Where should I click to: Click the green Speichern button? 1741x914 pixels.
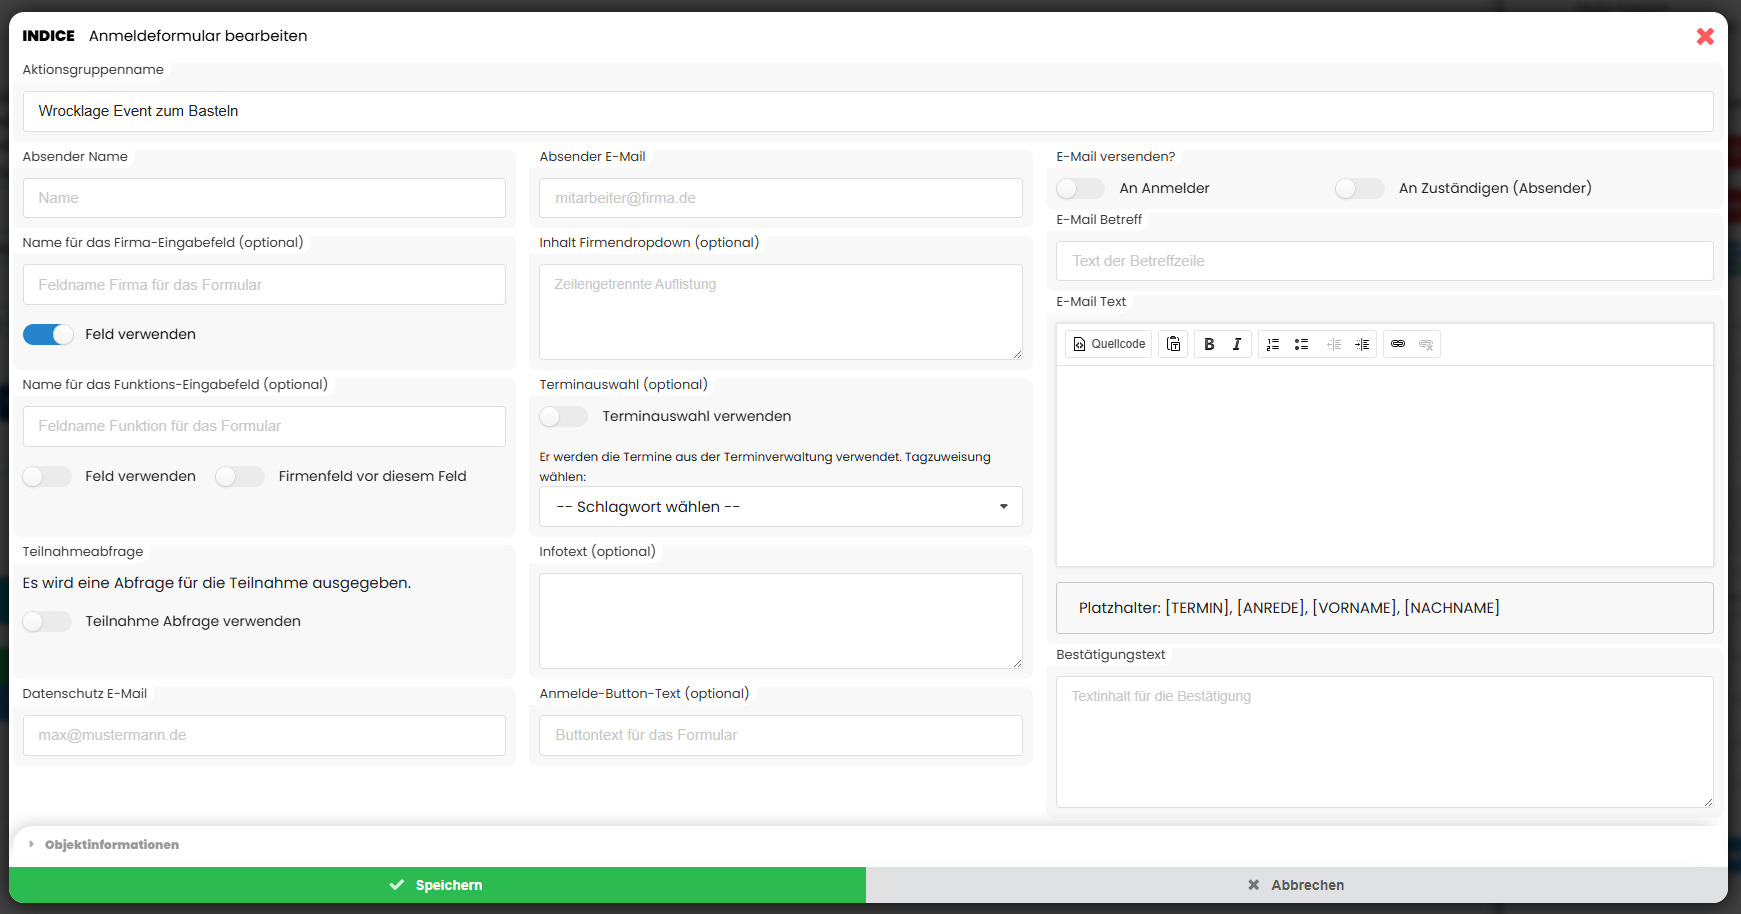click(437, 885)
